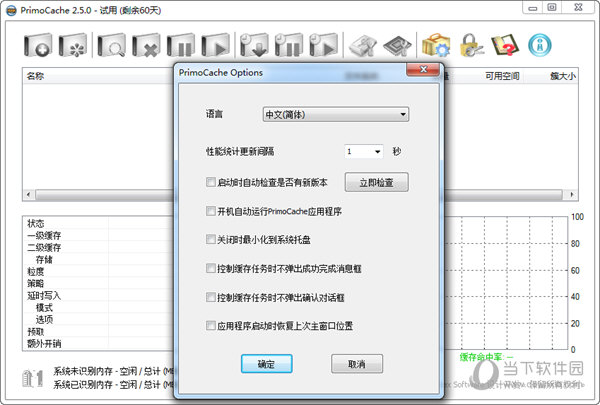
Task: Open the options box with gear icon
Action: [x=436, y=45]
